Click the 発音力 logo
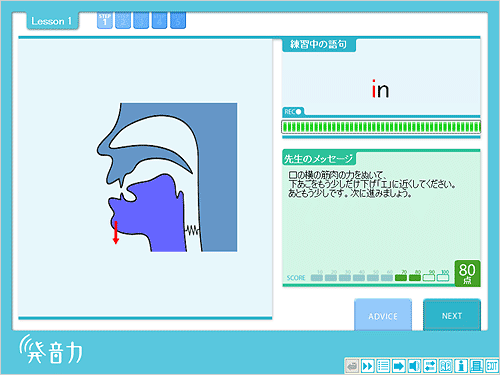Screen dimensions: 500x375 tap(51, 349)
